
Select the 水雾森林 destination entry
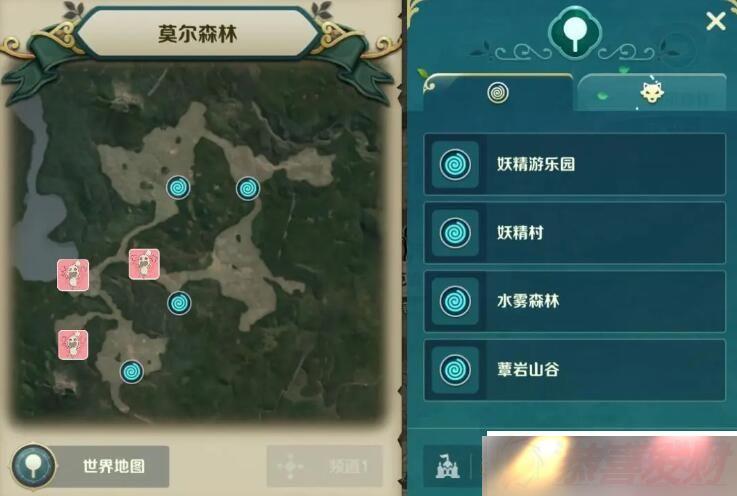tap(574, 301)
